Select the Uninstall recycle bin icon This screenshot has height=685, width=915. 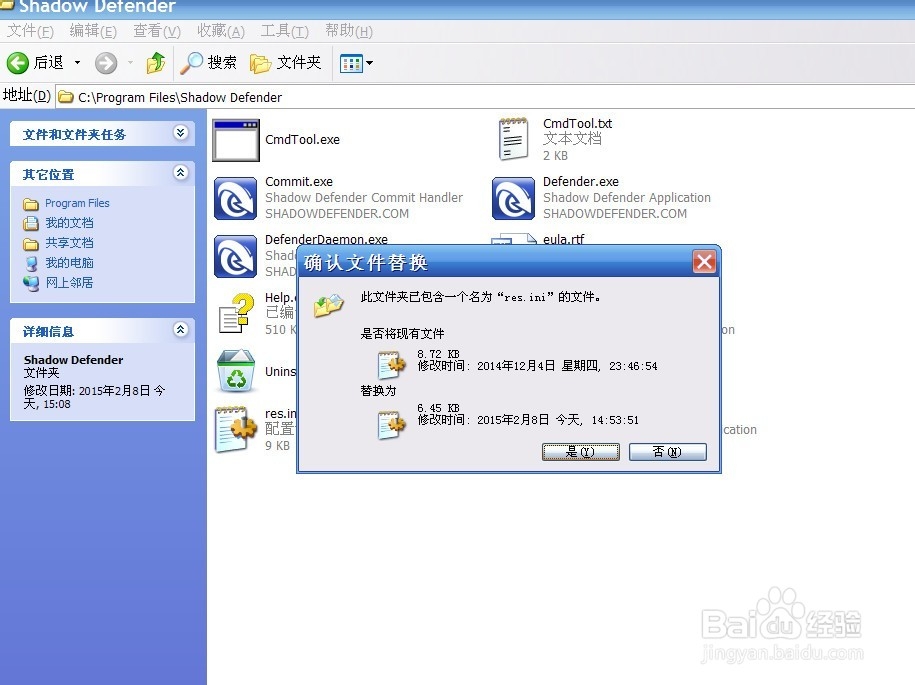[x=236, y=371]
